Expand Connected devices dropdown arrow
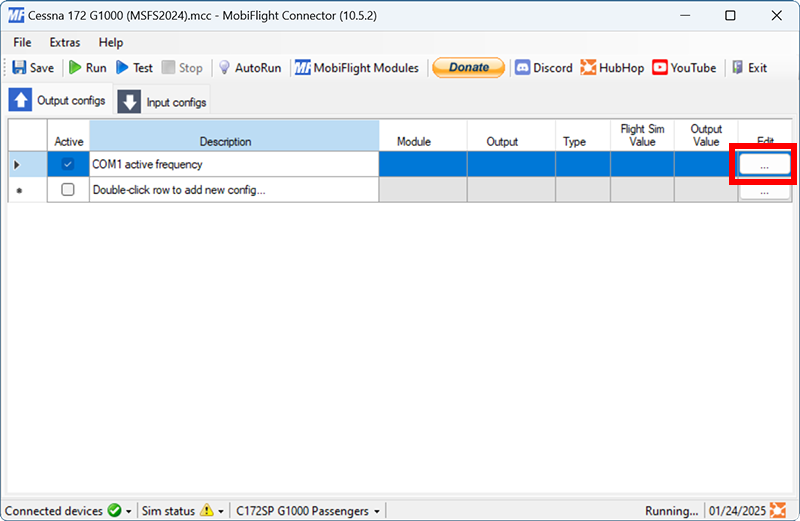The image size is (800, 521). (129, 511)
